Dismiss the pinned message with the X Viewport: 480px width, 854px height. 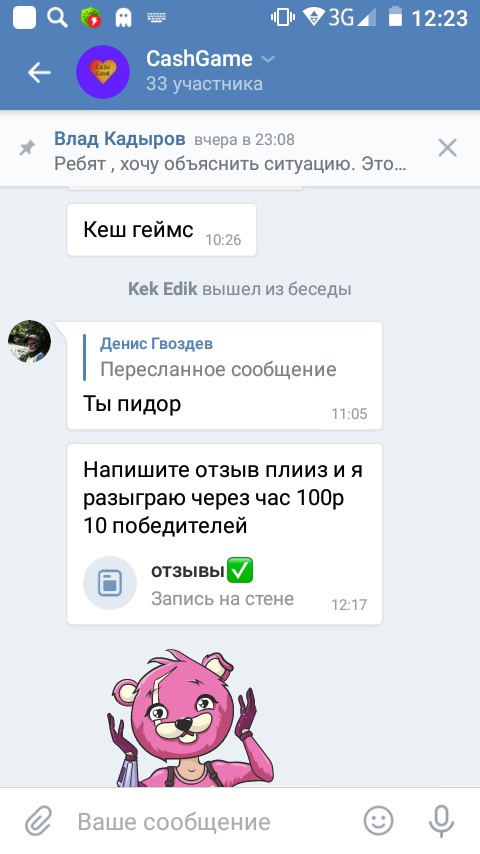(x=447, y=148)
